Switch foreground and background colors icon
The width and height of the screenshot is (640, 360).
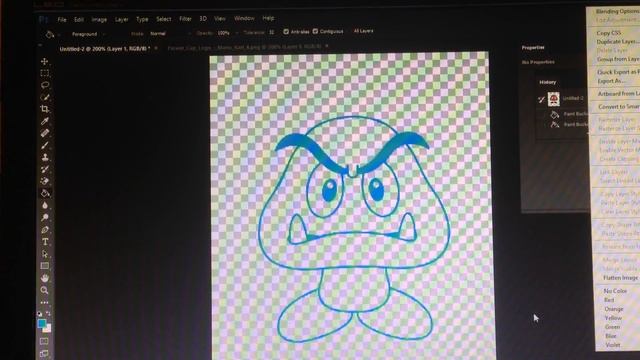point(49,314)
